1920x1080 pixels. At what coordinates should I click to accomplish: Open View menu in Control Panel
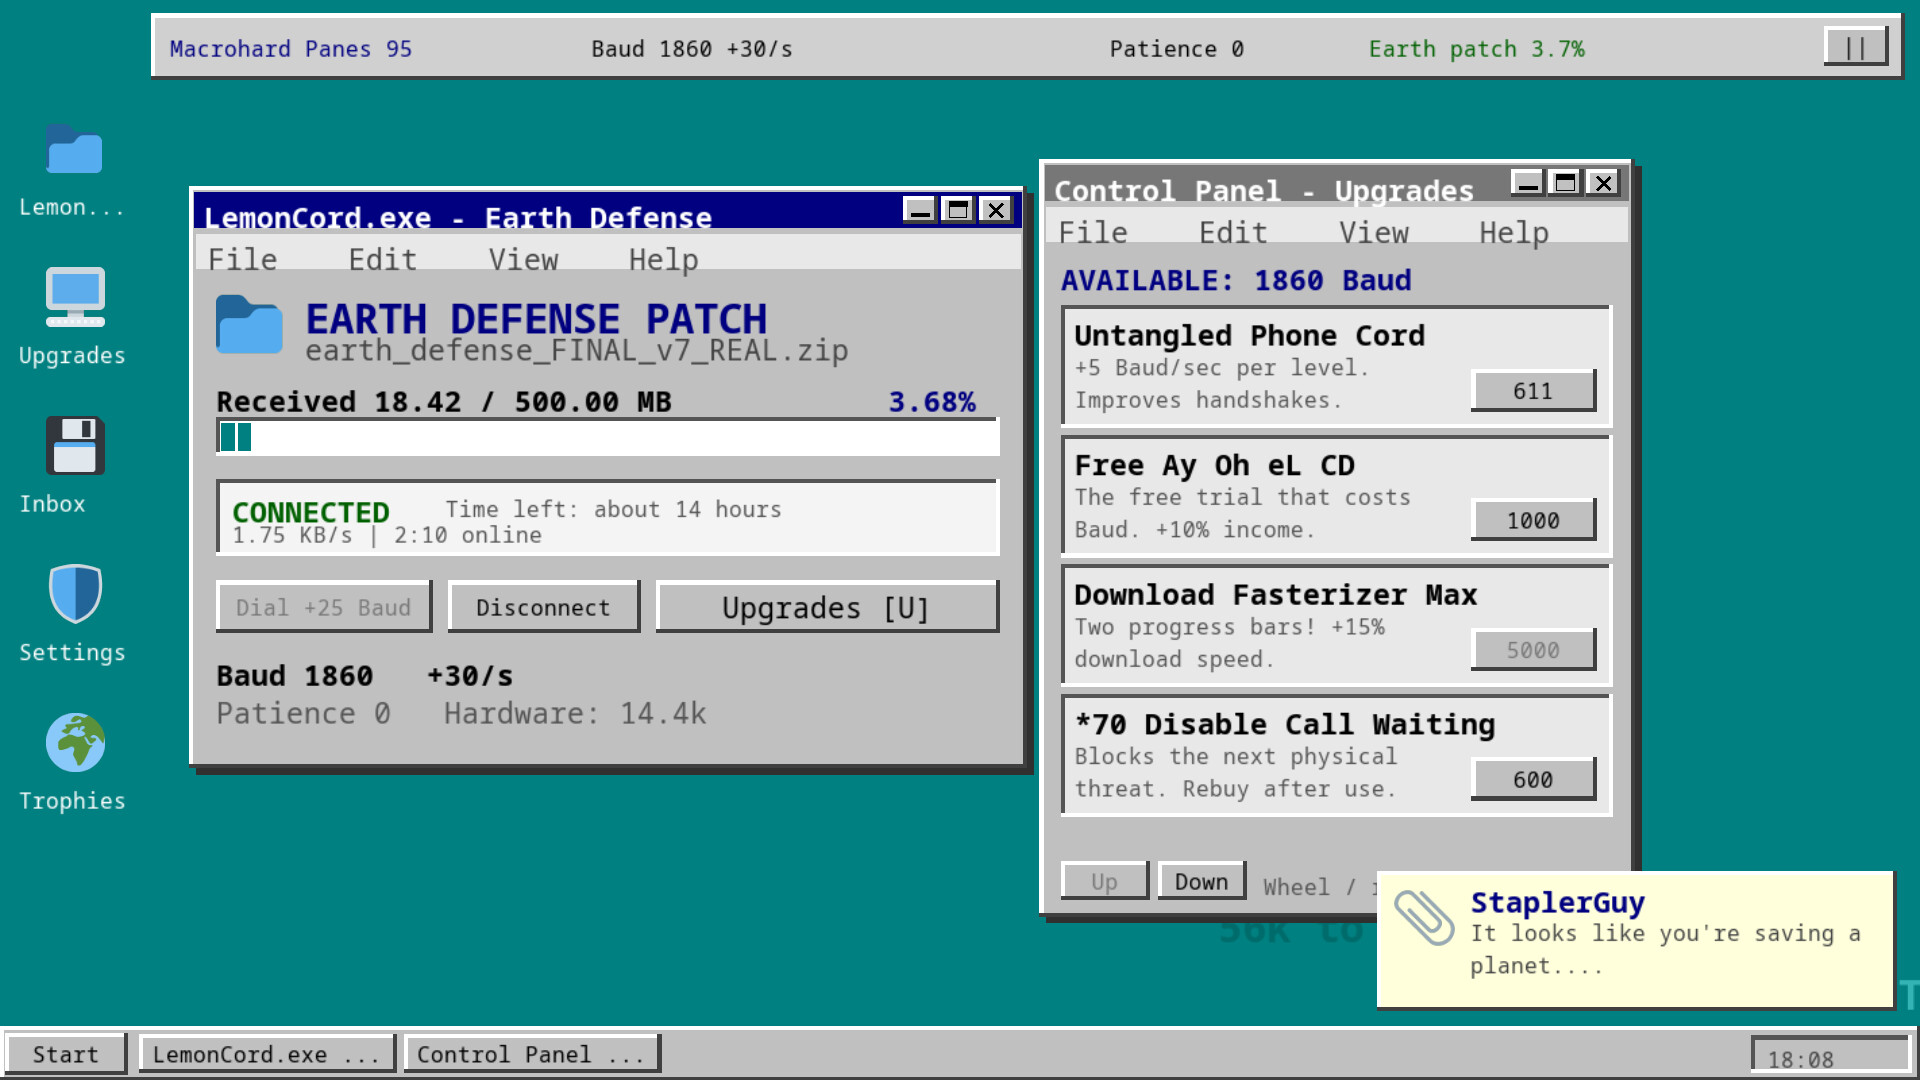[1374, 232]
